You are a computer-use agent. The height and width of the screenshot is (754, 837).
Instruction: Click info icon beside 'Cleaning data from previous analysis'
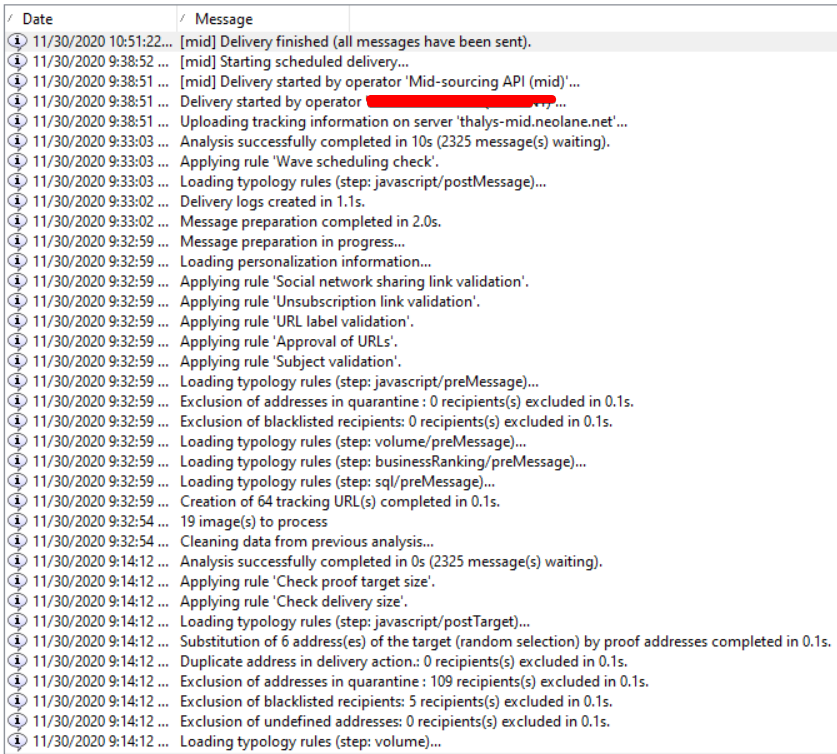16,541
